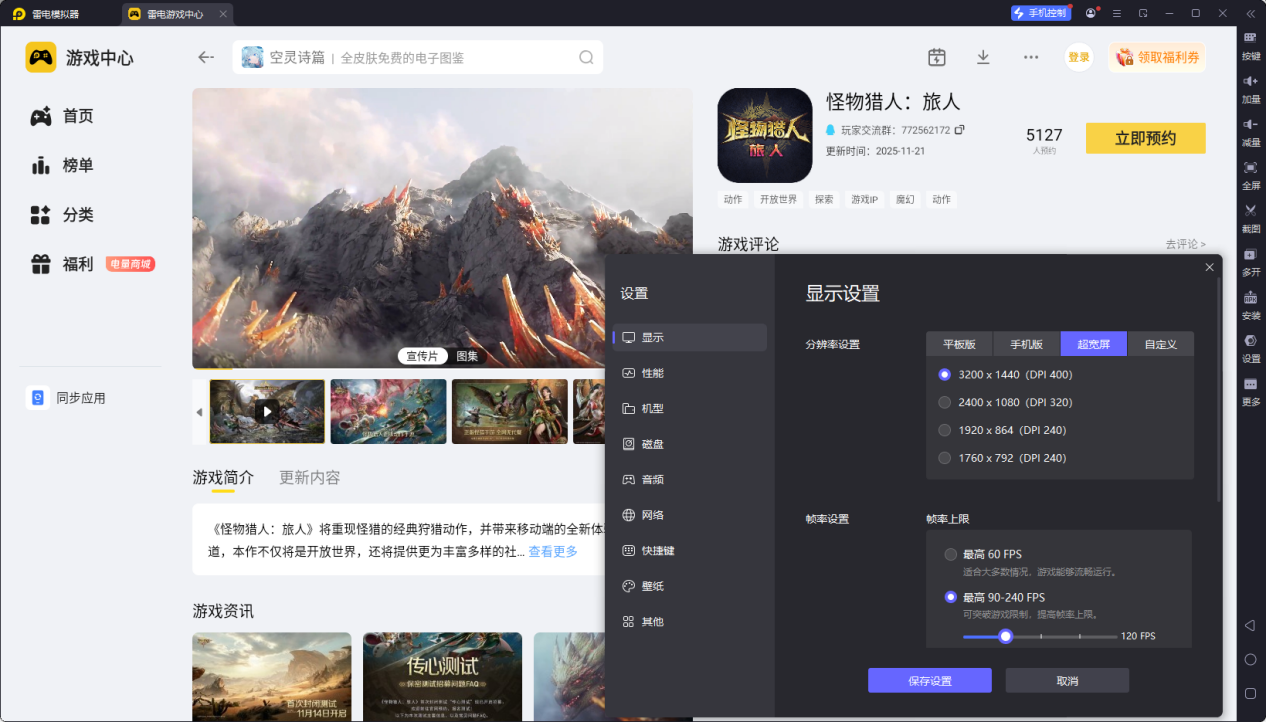Click the user account icon in title bar
1266x722 pixels.
click(1090, 13)
